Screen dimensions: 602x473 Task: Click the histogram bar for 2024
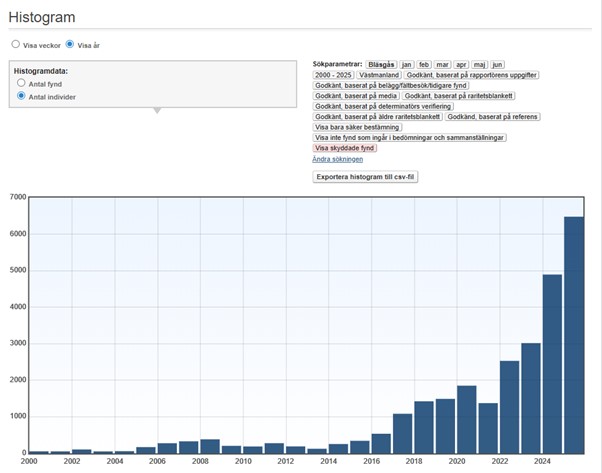click(x=552, y=364)
